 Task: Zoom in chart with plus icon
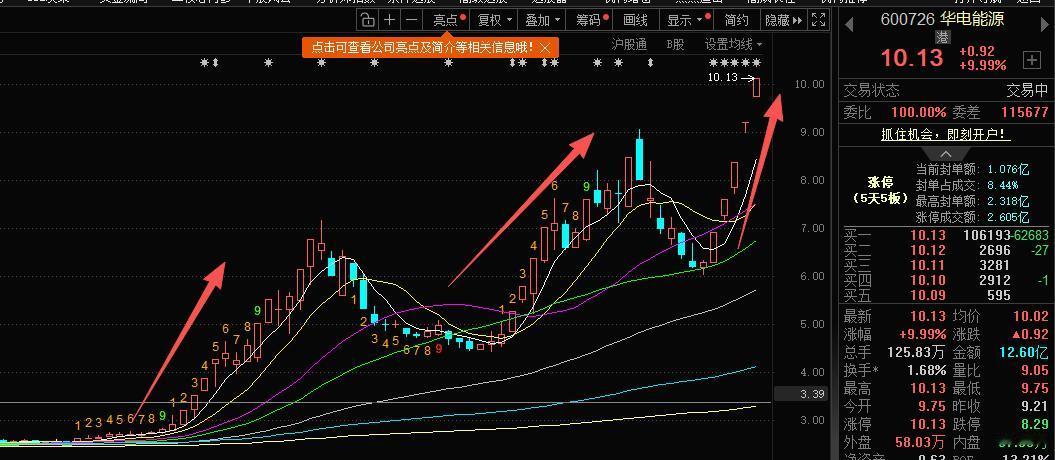click(x=390, y=20)
